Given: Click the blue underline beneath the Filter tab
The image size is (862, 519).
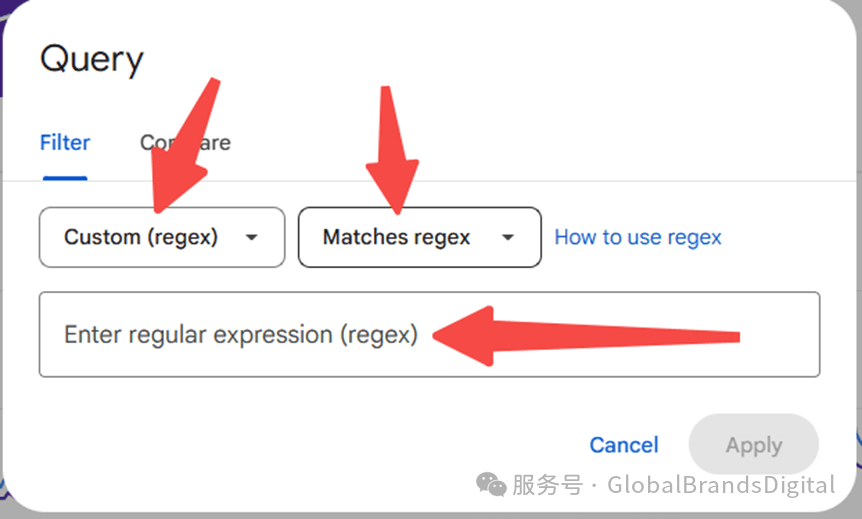Looking at the screenshot, I should click(65, 178).
